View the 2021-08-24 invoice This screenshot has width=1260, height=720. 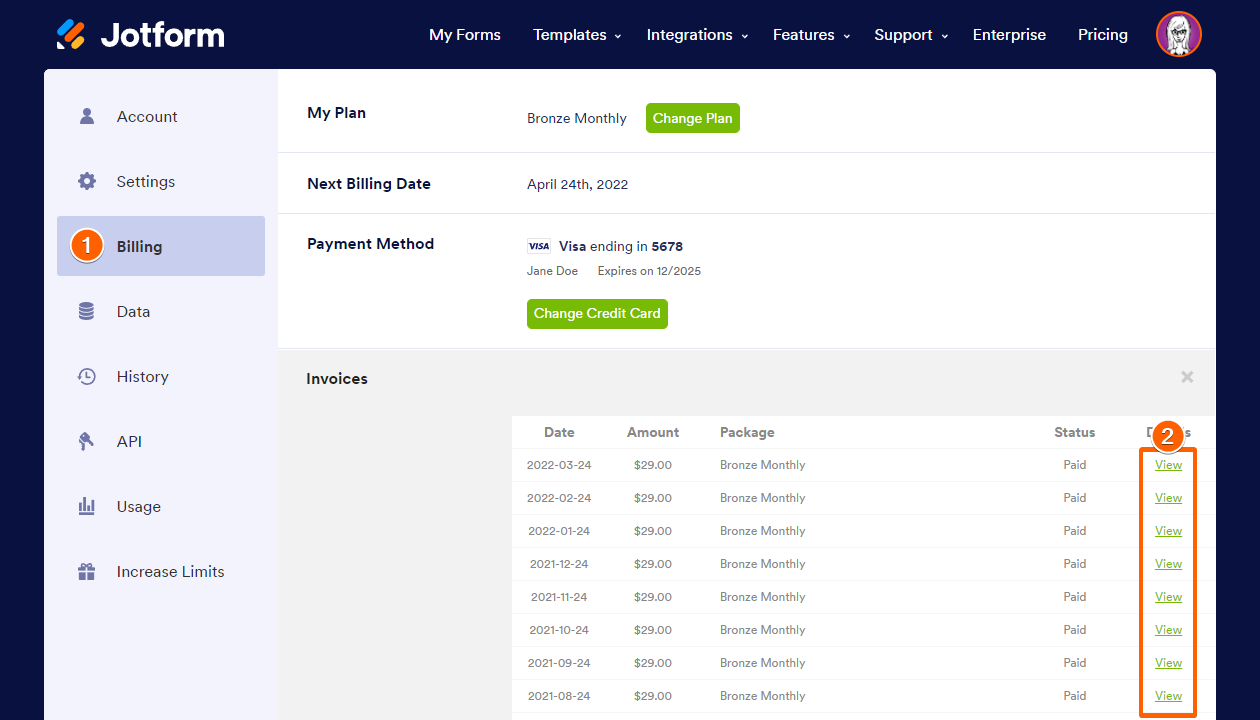coord(1168,696)
